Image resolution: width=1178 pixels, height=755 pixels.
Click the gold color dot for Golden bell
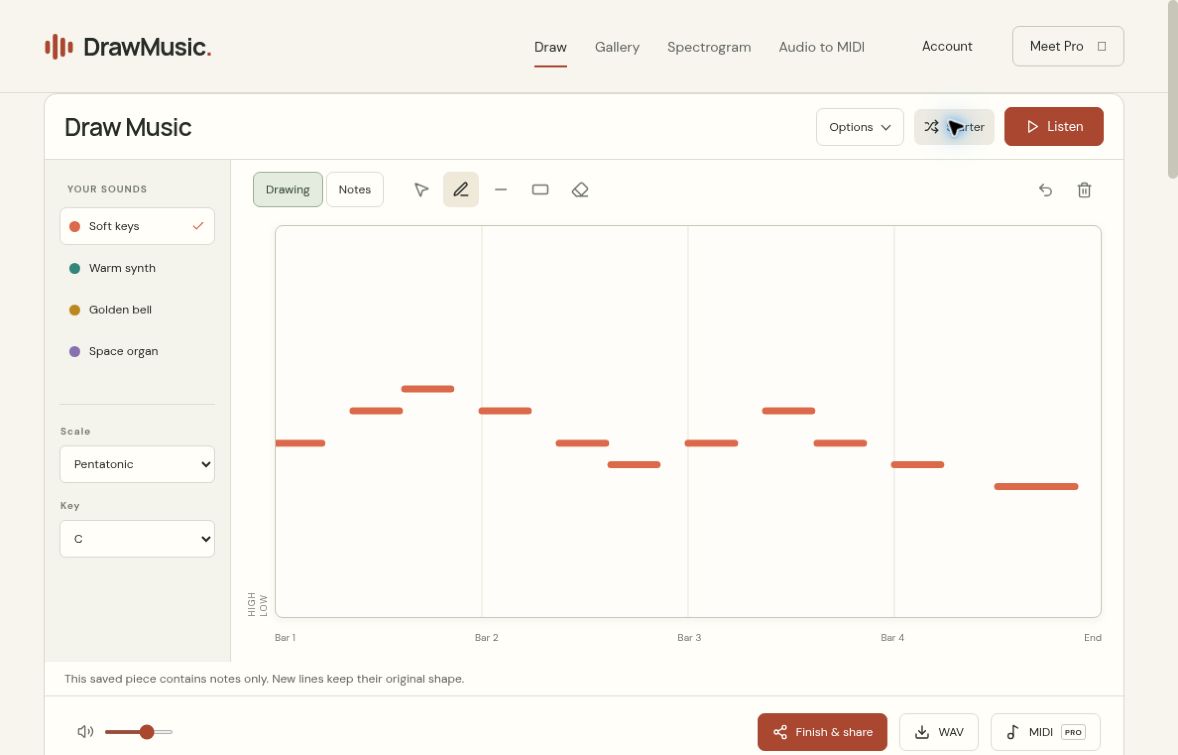[74, 310]
